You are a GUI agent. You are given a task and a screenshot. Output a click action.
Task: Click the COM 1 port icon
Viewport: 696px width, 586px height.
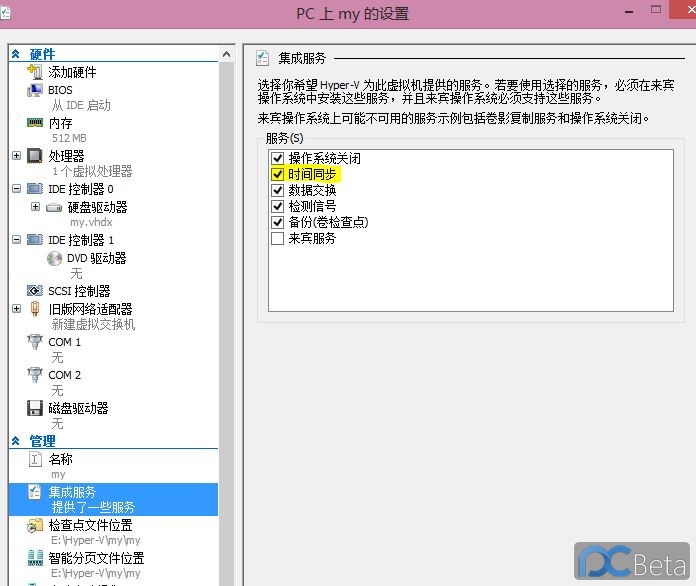point(35,342)
